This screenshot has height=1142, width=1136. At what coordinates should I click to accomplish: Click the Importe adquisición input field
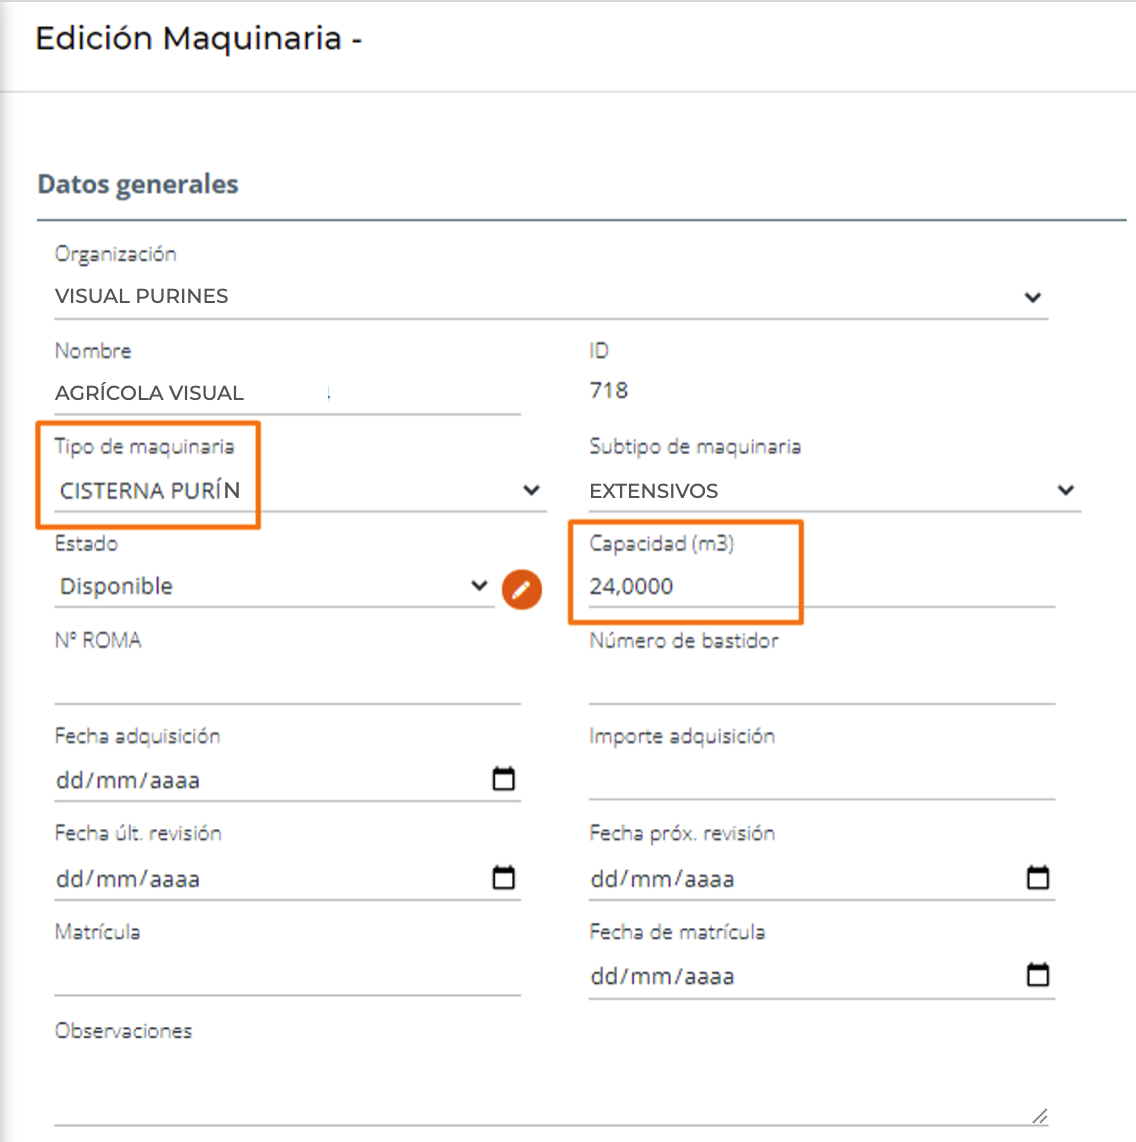click(820, 780)
